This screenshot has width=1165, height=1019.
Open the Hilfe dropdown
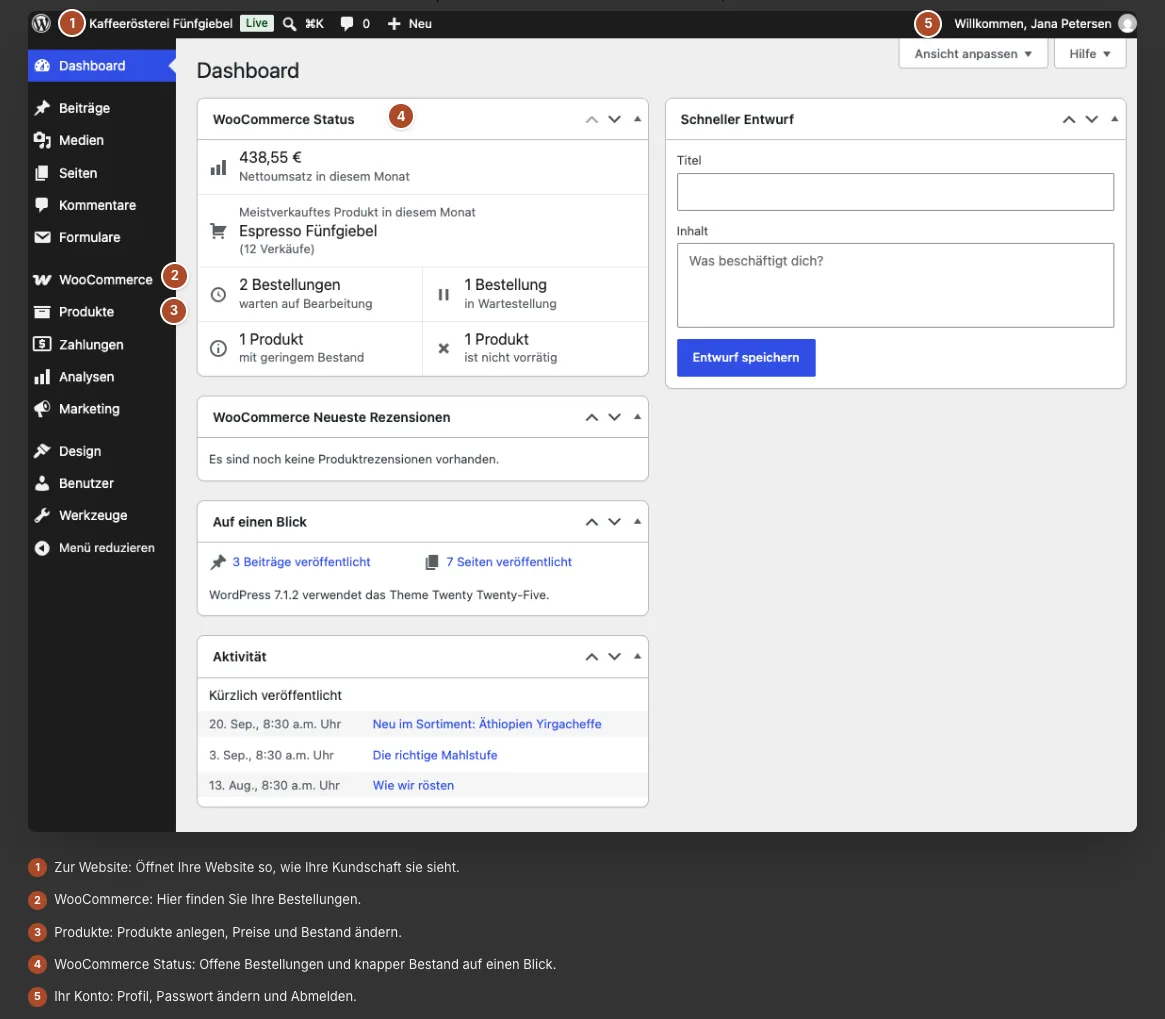1089,54
